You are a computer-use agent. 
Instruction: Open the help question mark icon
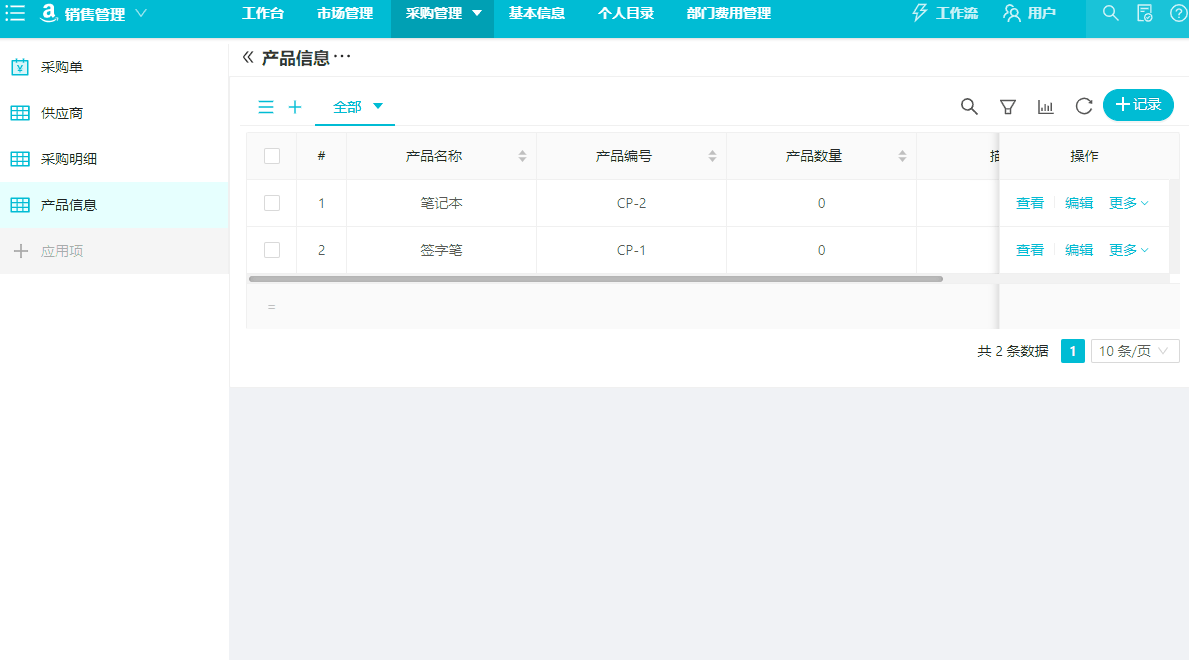tap(1177, 14)
